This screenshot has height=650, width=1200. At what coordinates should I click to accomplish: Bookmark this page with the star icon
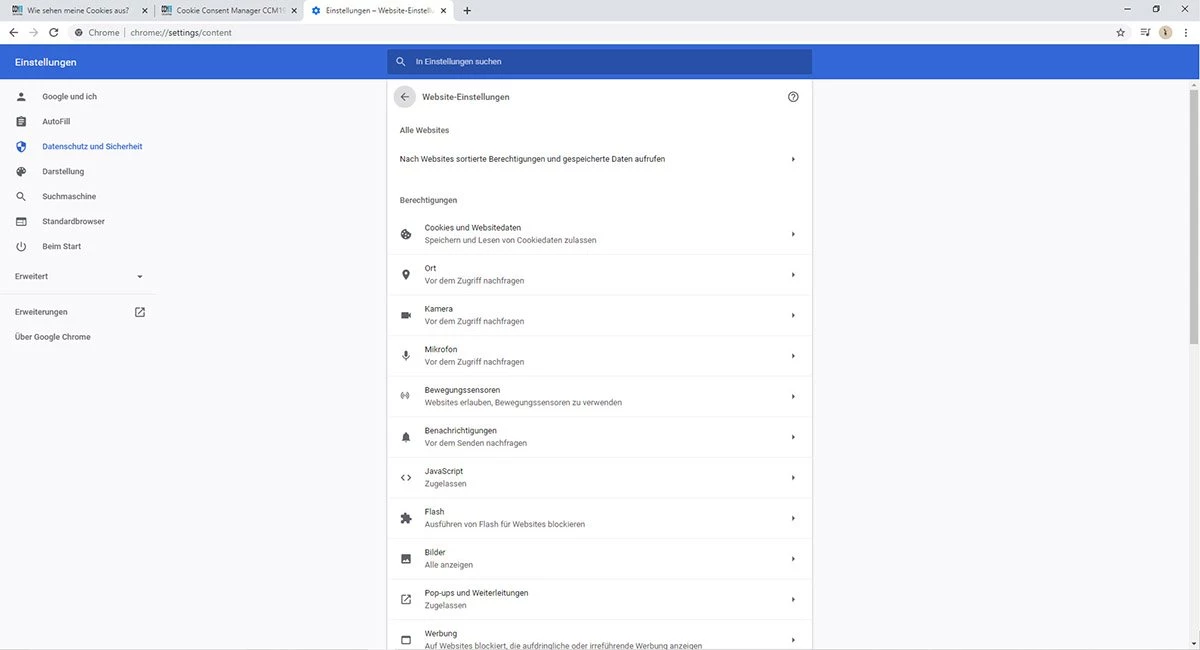(x=1120, y=32)
